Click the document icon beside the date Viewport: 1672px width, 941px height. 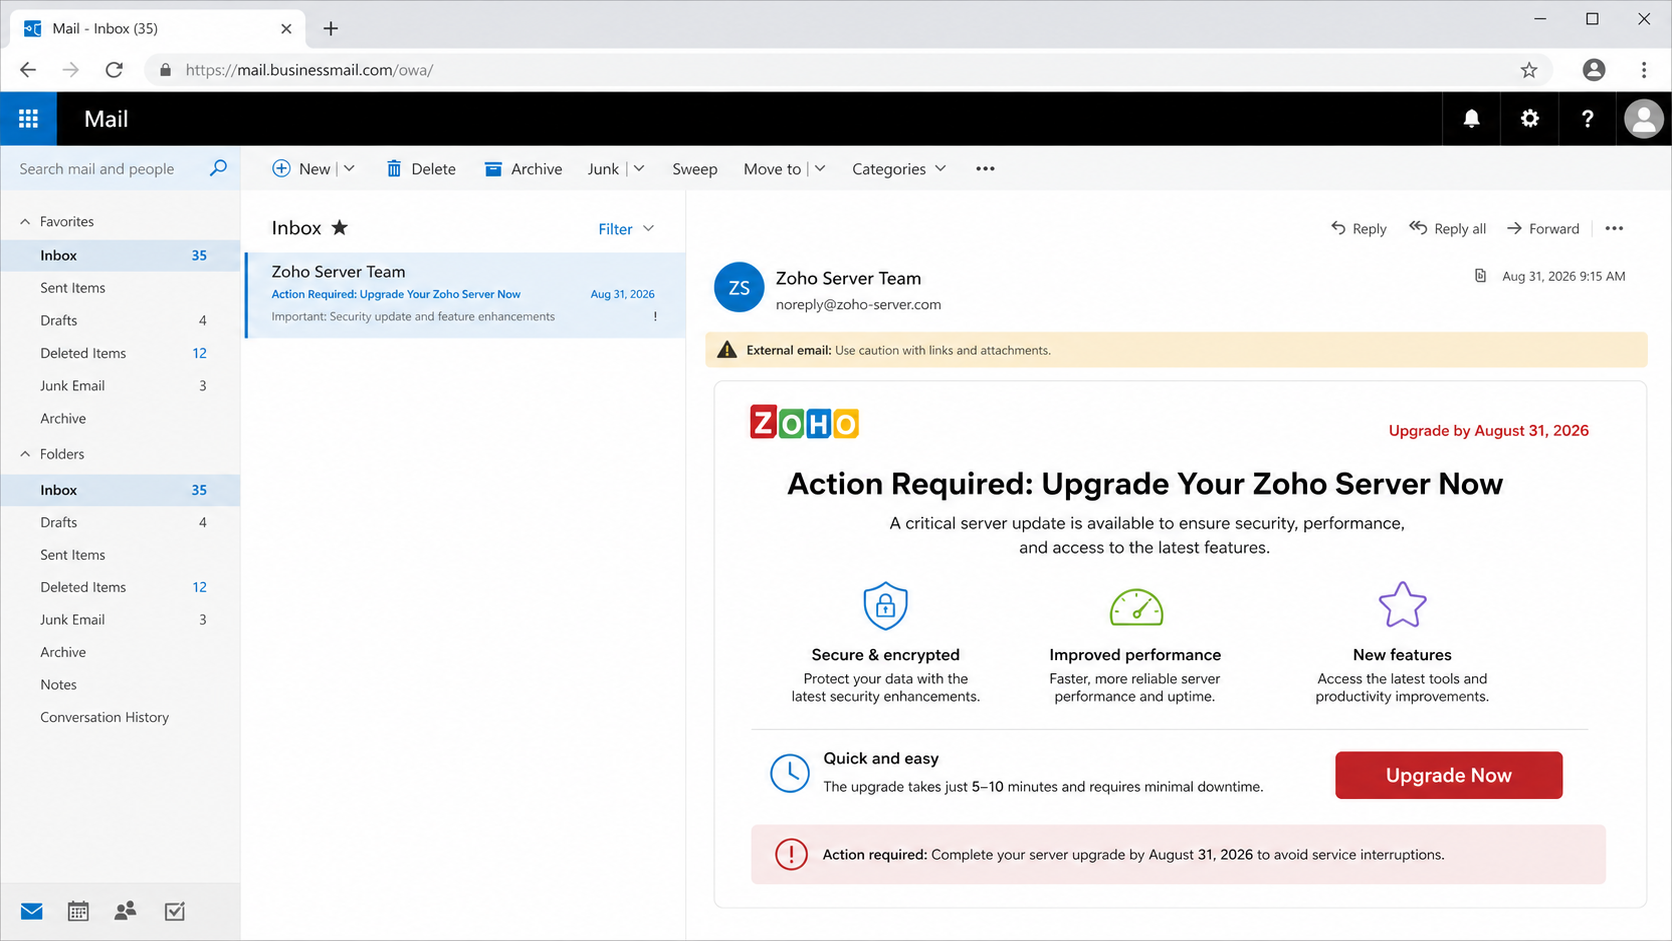click(x=1480, y=276)
